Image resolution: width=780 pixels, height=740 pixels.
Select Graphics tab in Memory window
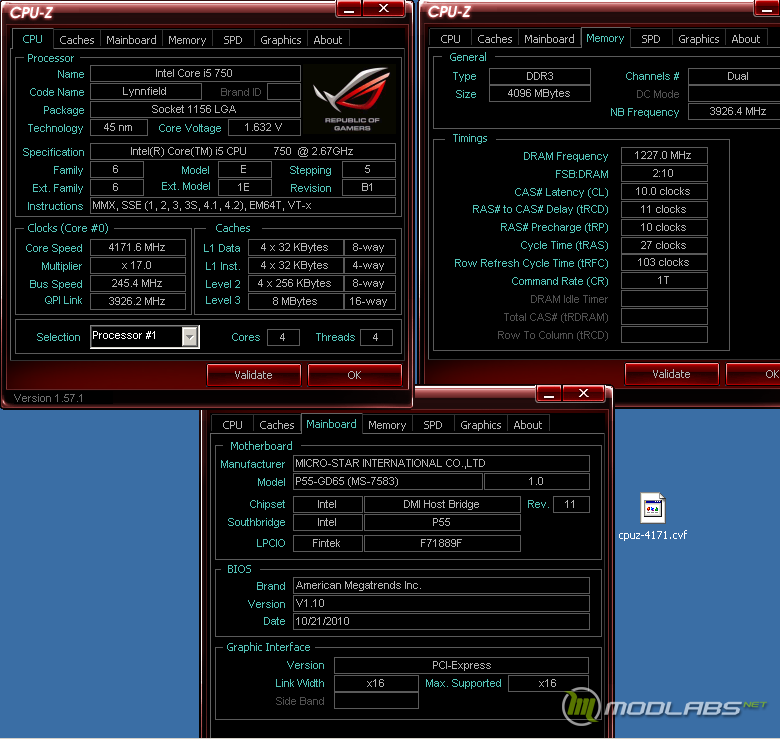[x=698, y=39]
